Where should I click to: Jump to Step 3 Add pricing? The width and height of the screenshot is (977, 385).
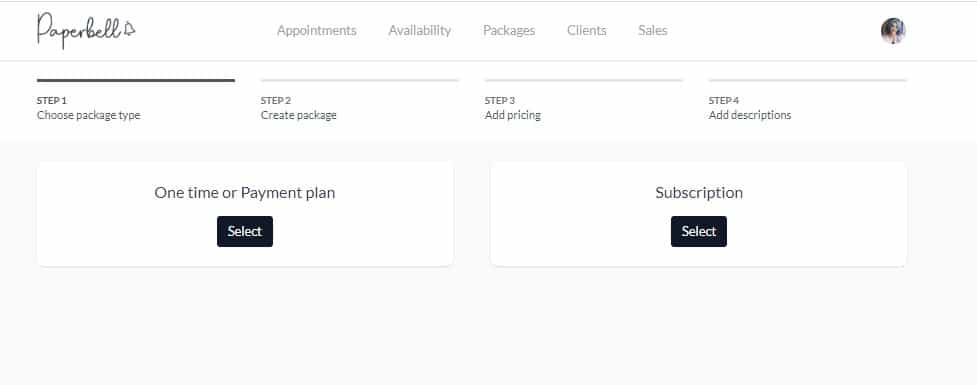click(513, 108)
